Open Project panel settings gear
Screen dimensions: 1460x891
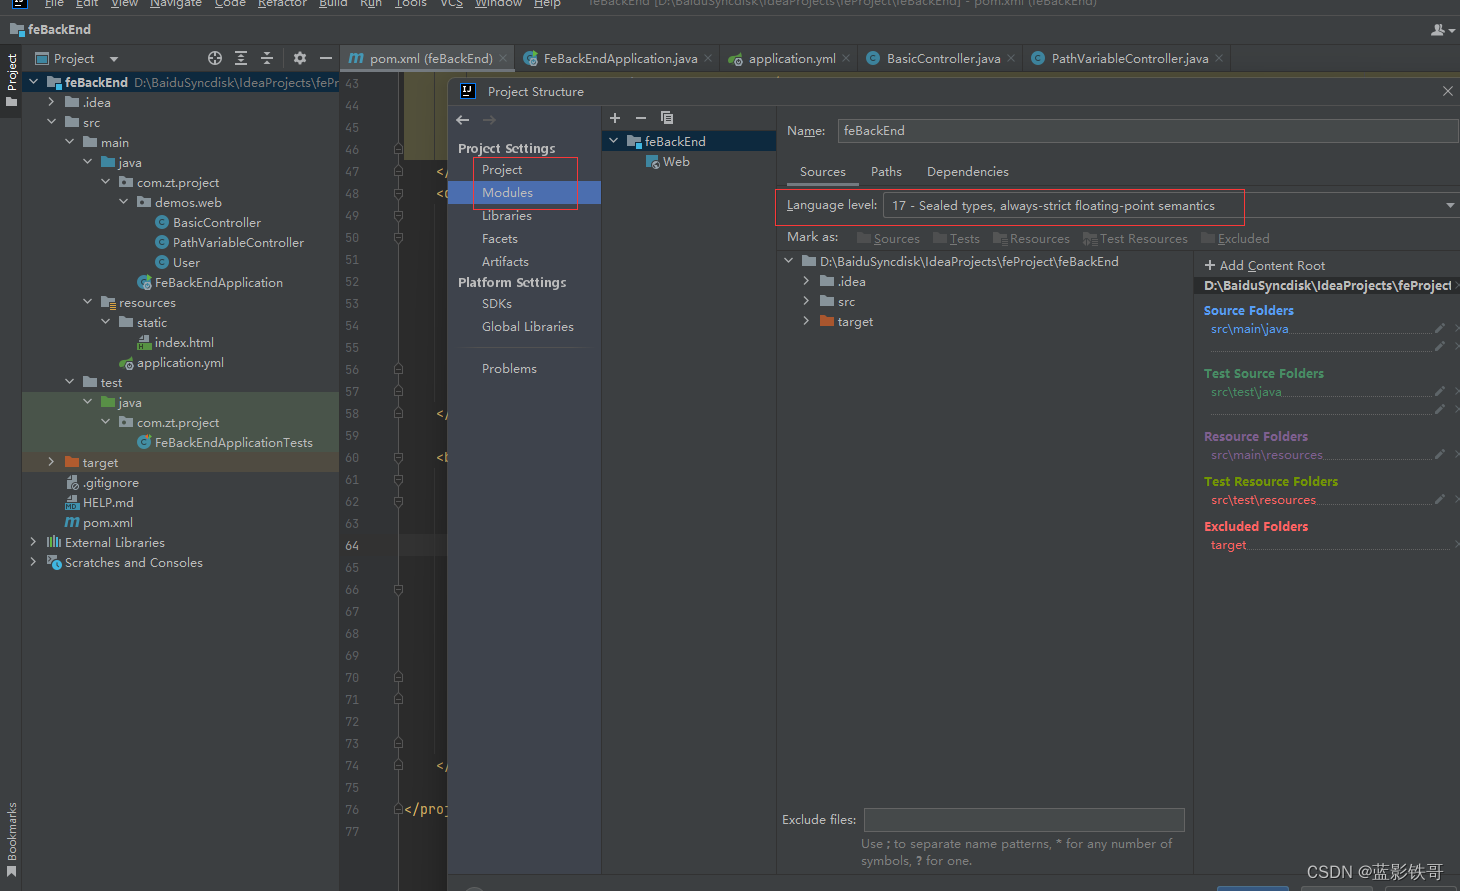click(300, 58)
